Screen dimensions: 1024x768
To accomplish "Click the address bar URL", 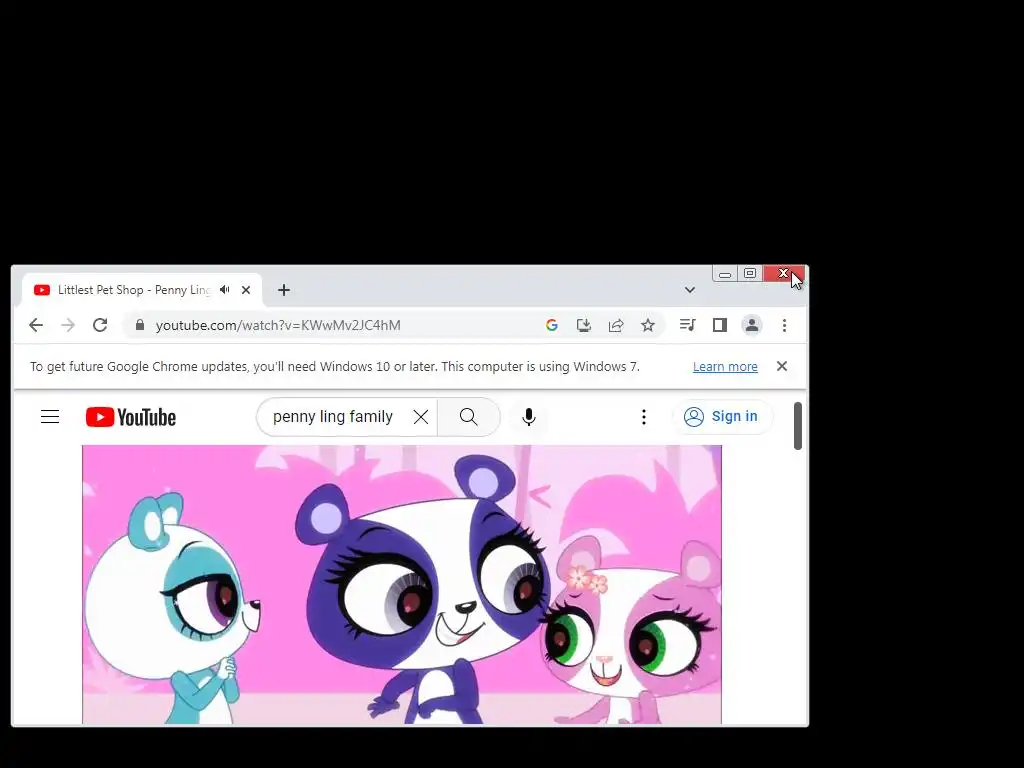I will [278, 325].
